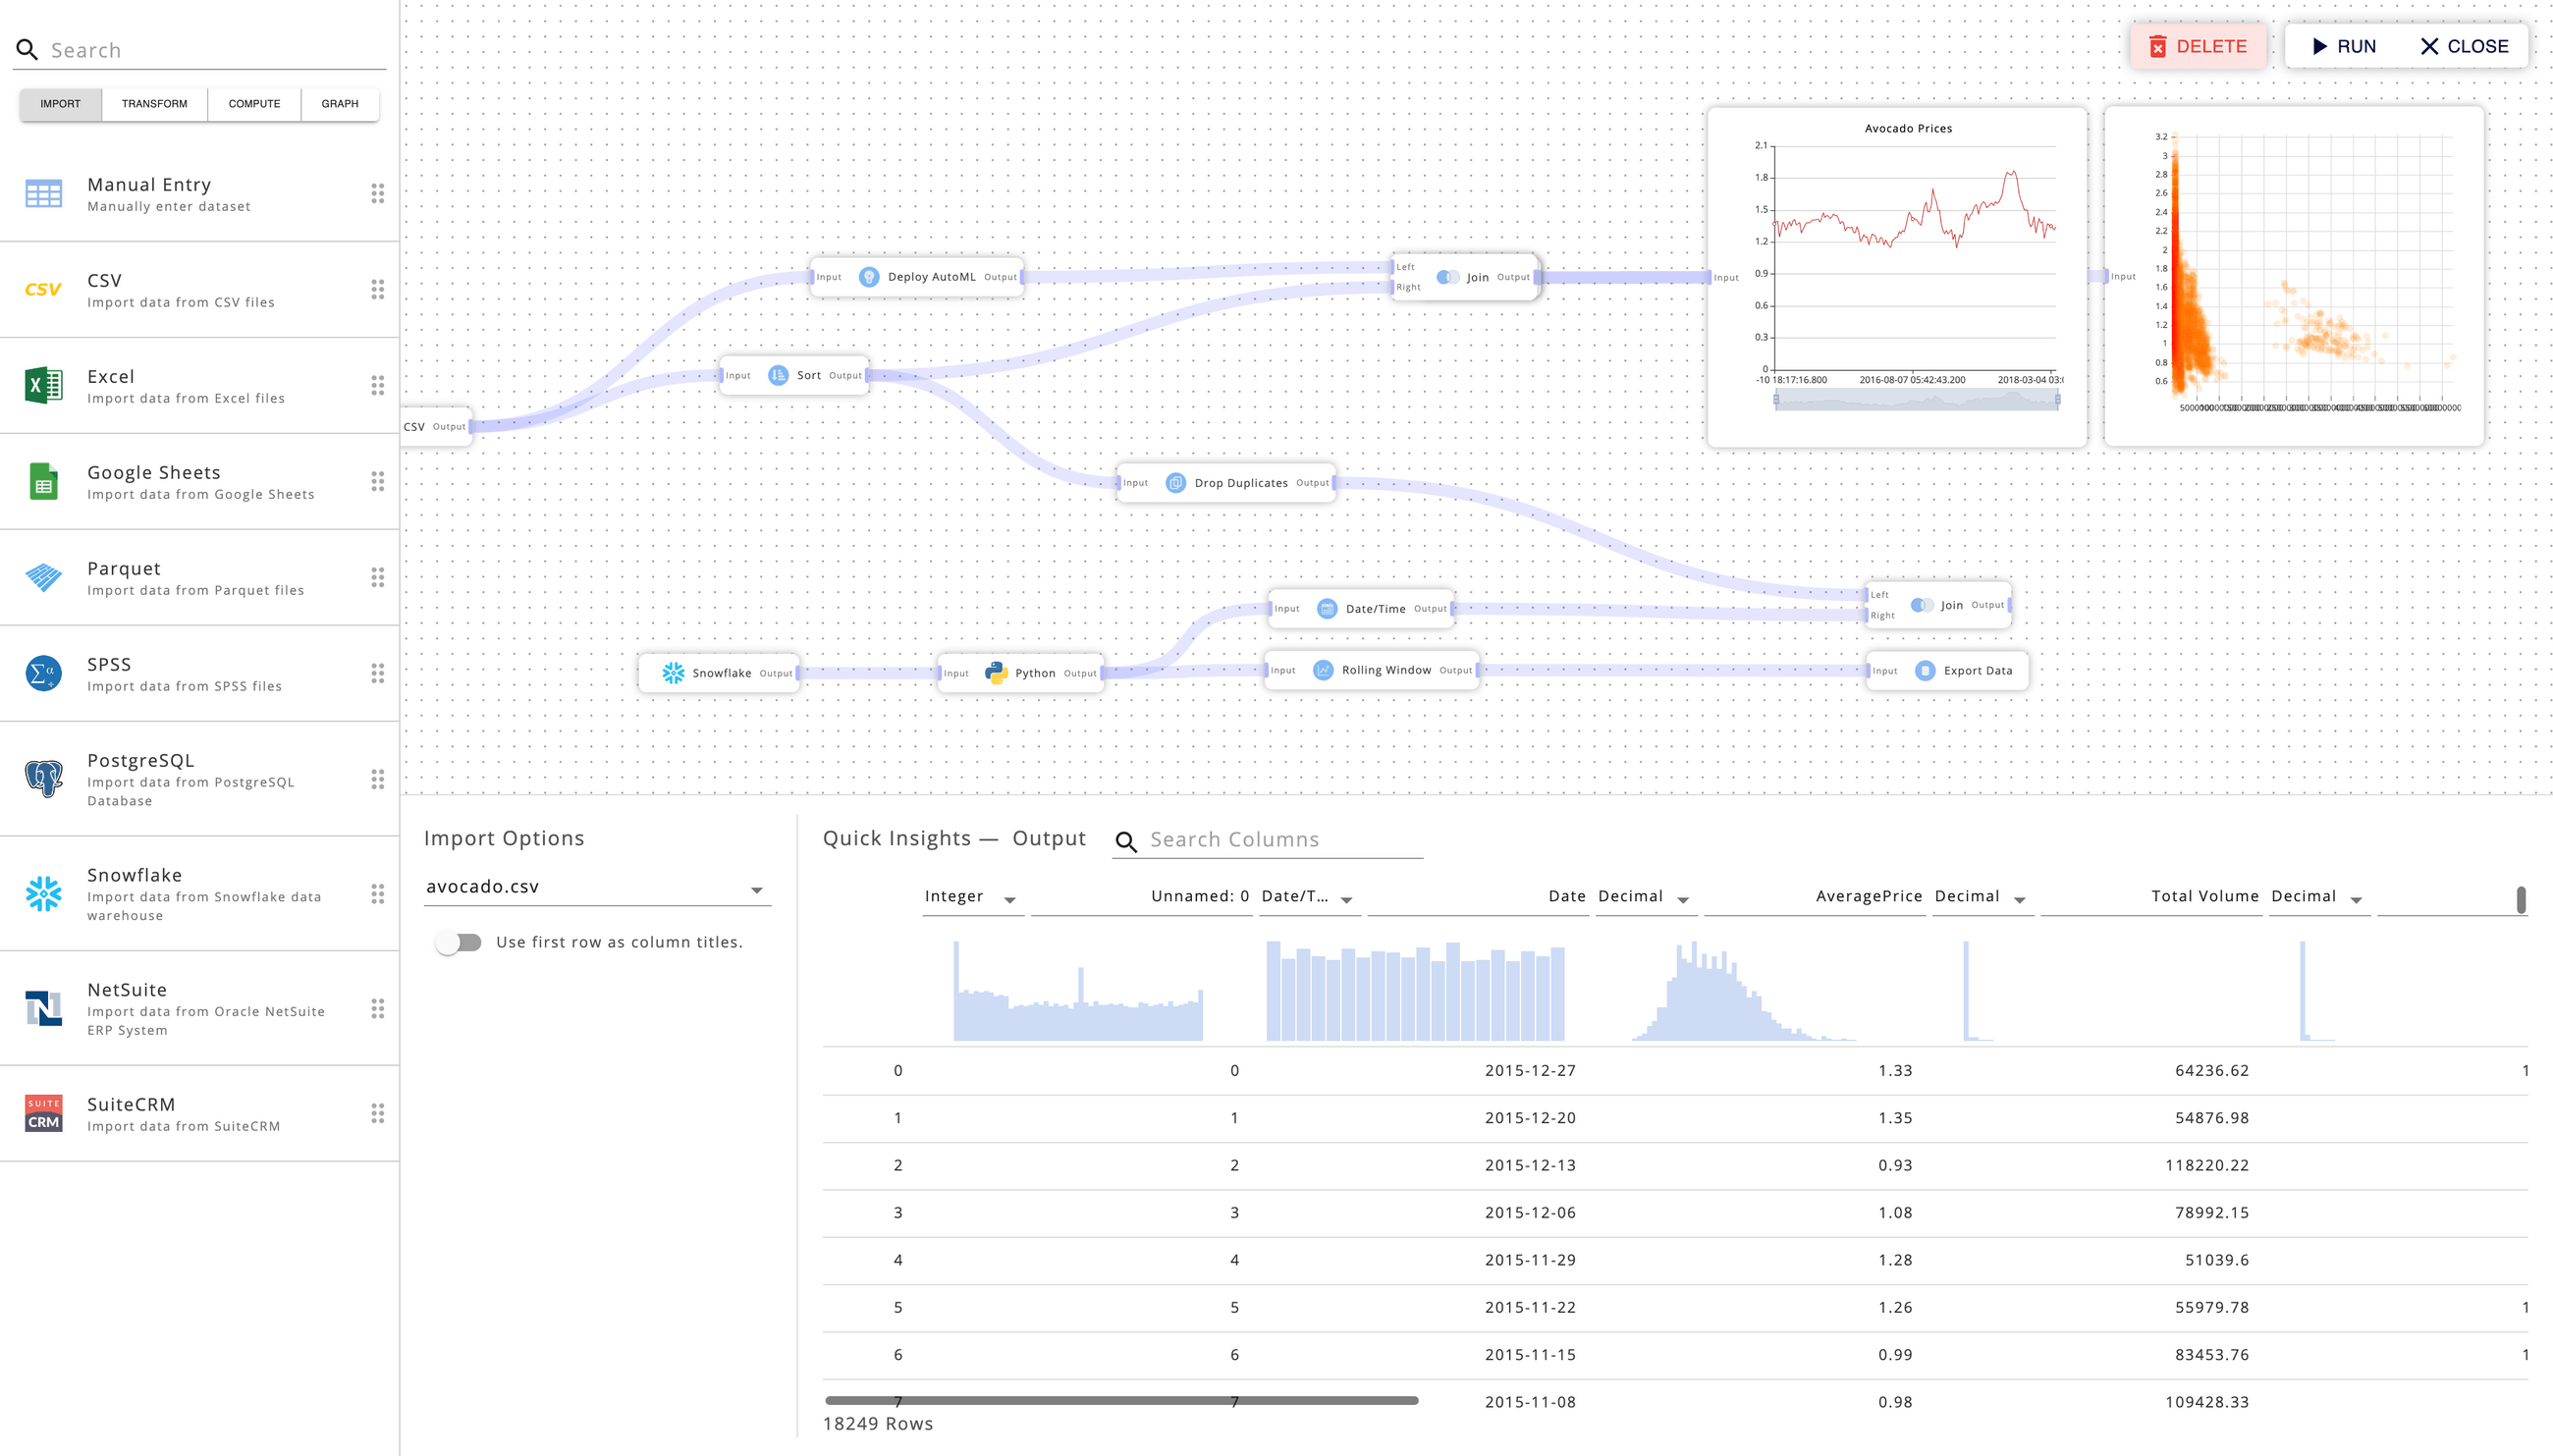Switch to the TRANSFORM tab

click(154, 104)
